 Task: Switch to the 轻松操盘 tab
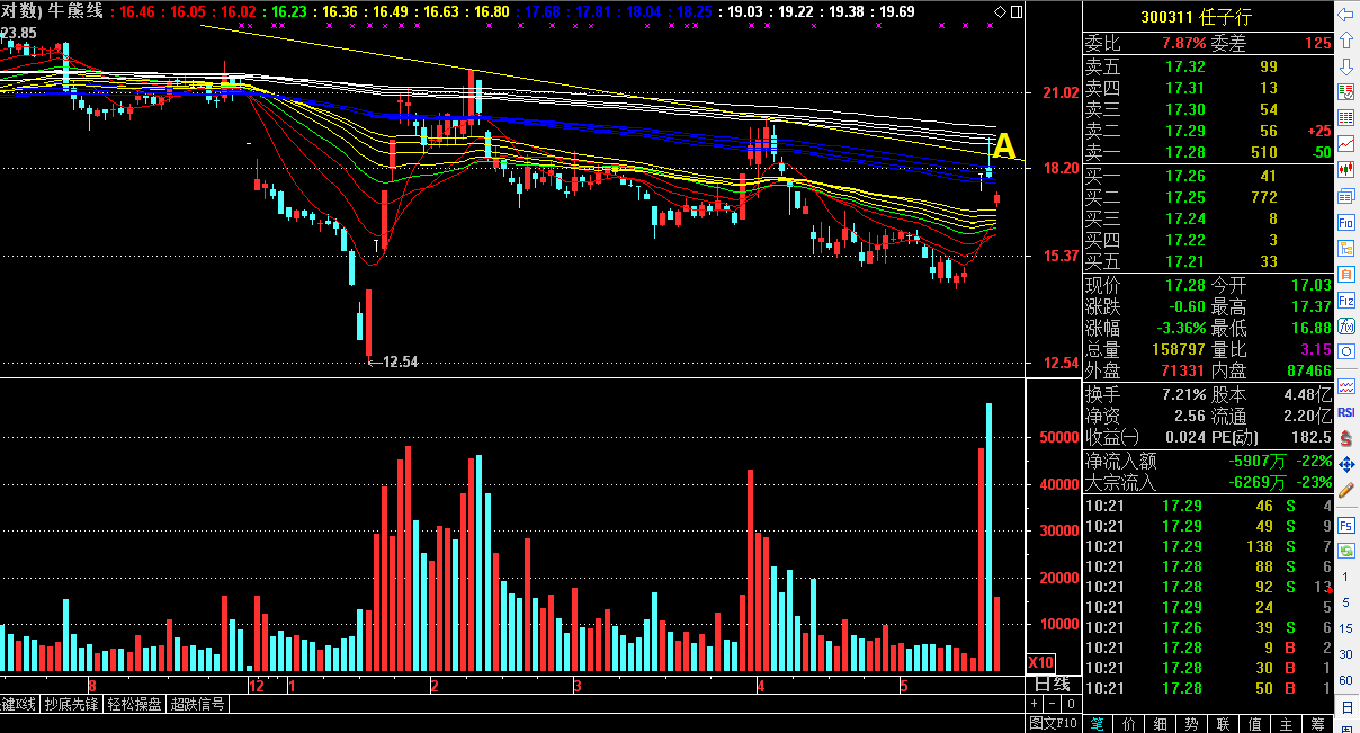tap(135, 704)
